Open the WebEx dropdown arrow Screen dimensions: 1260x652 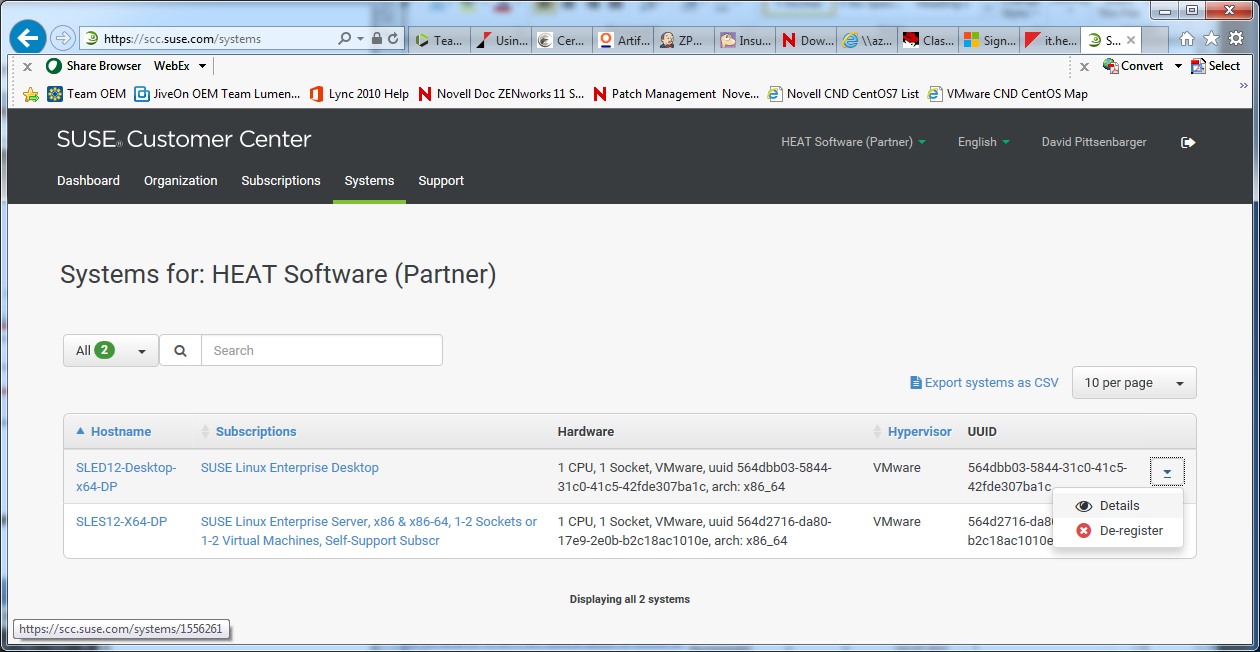click(203, 66)
